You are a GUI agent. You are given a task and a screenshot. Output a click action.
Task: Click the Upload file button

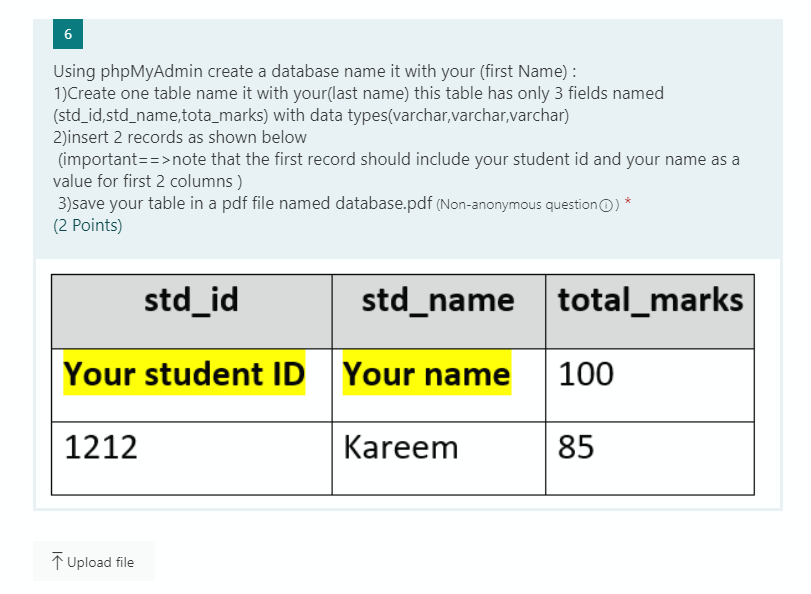click(x=94, y=560)
